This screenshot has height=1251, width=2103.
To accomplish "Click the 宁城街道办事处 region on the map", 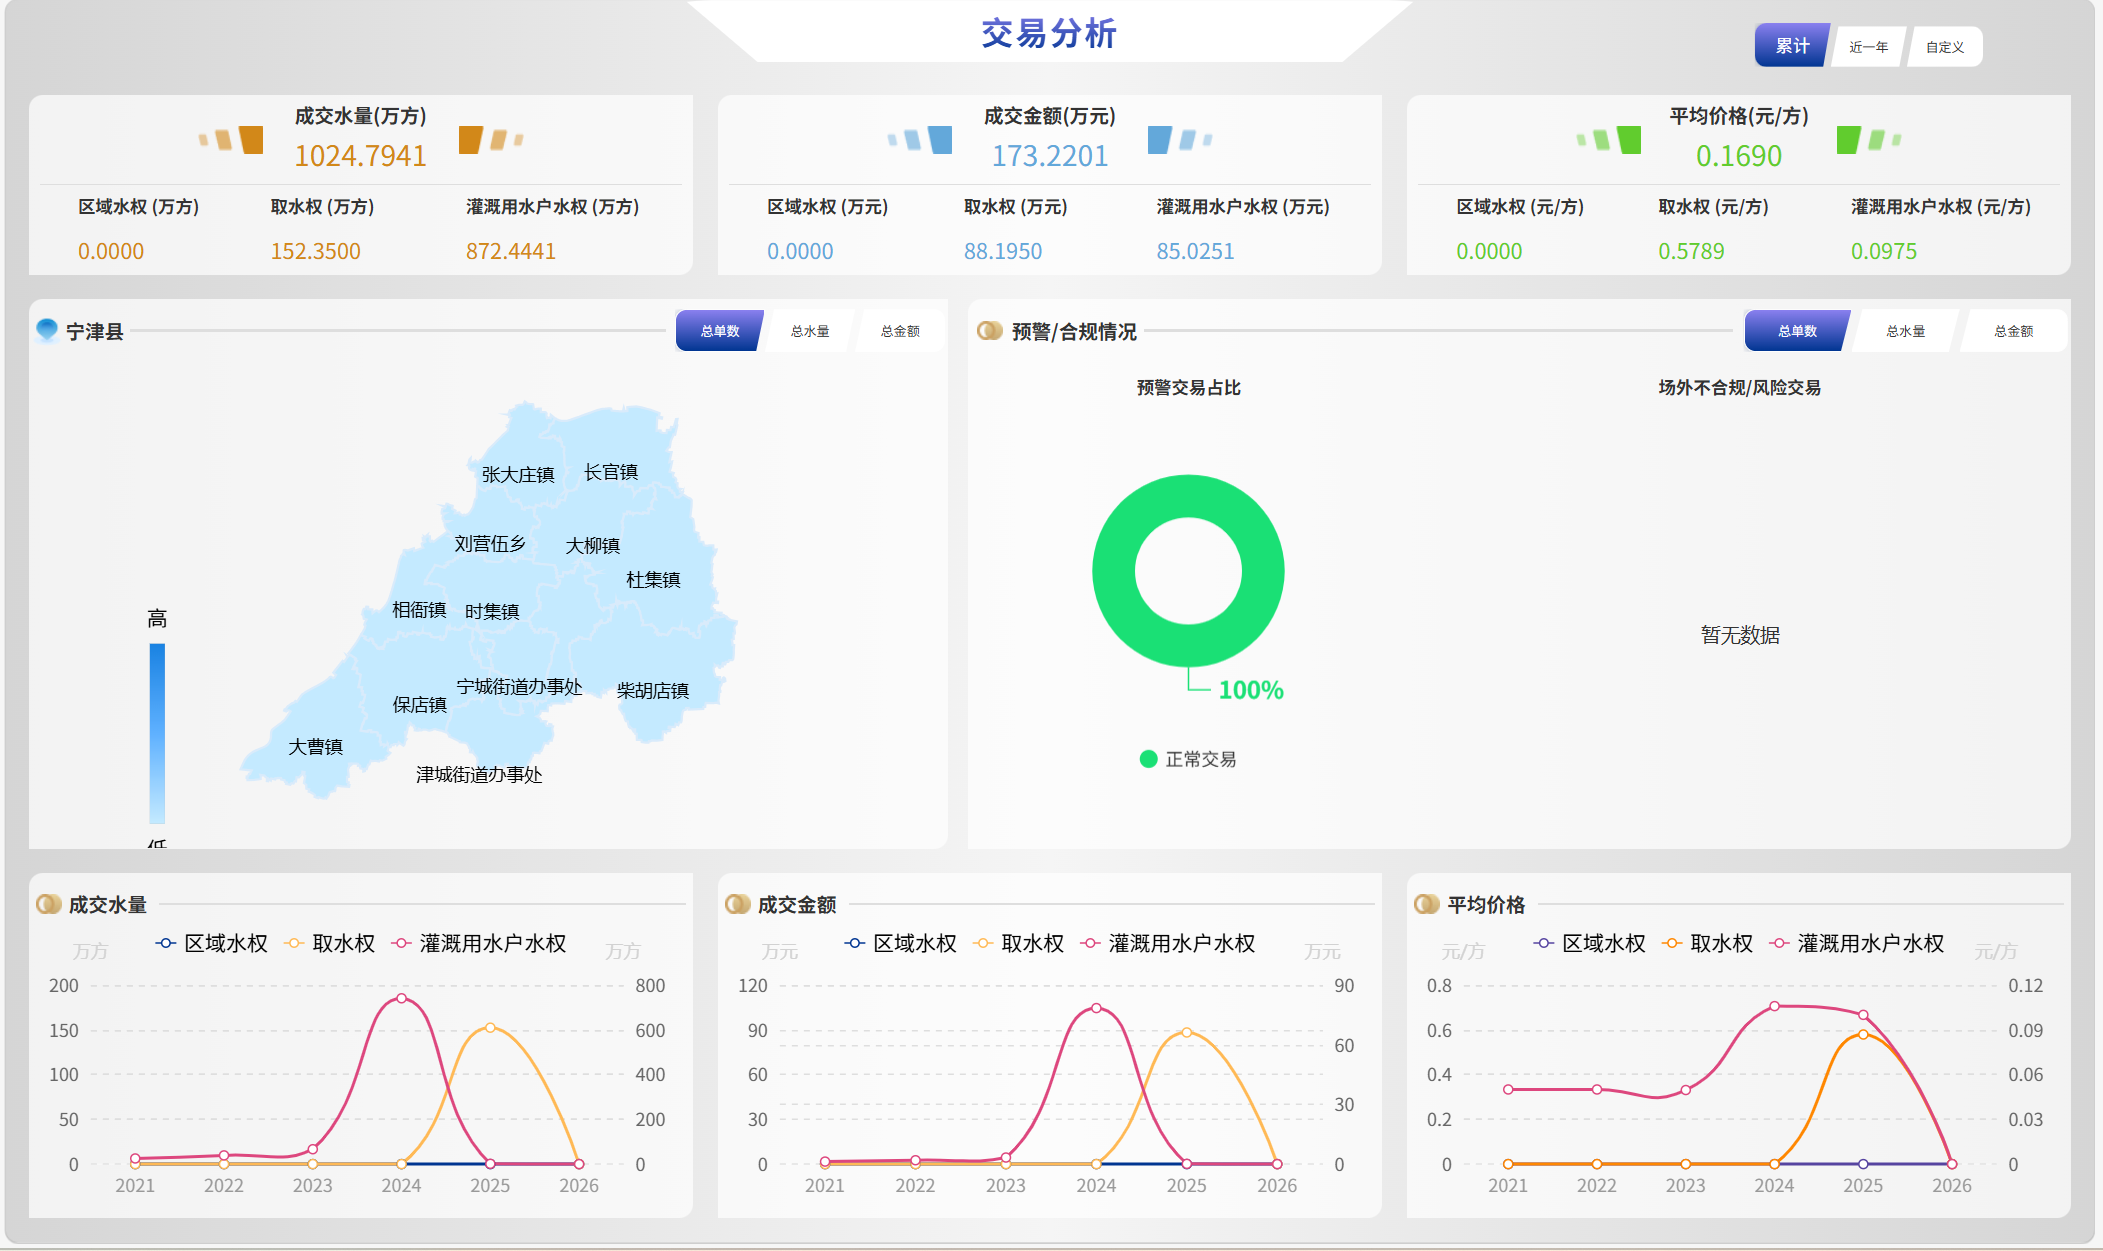I will 519,687.
